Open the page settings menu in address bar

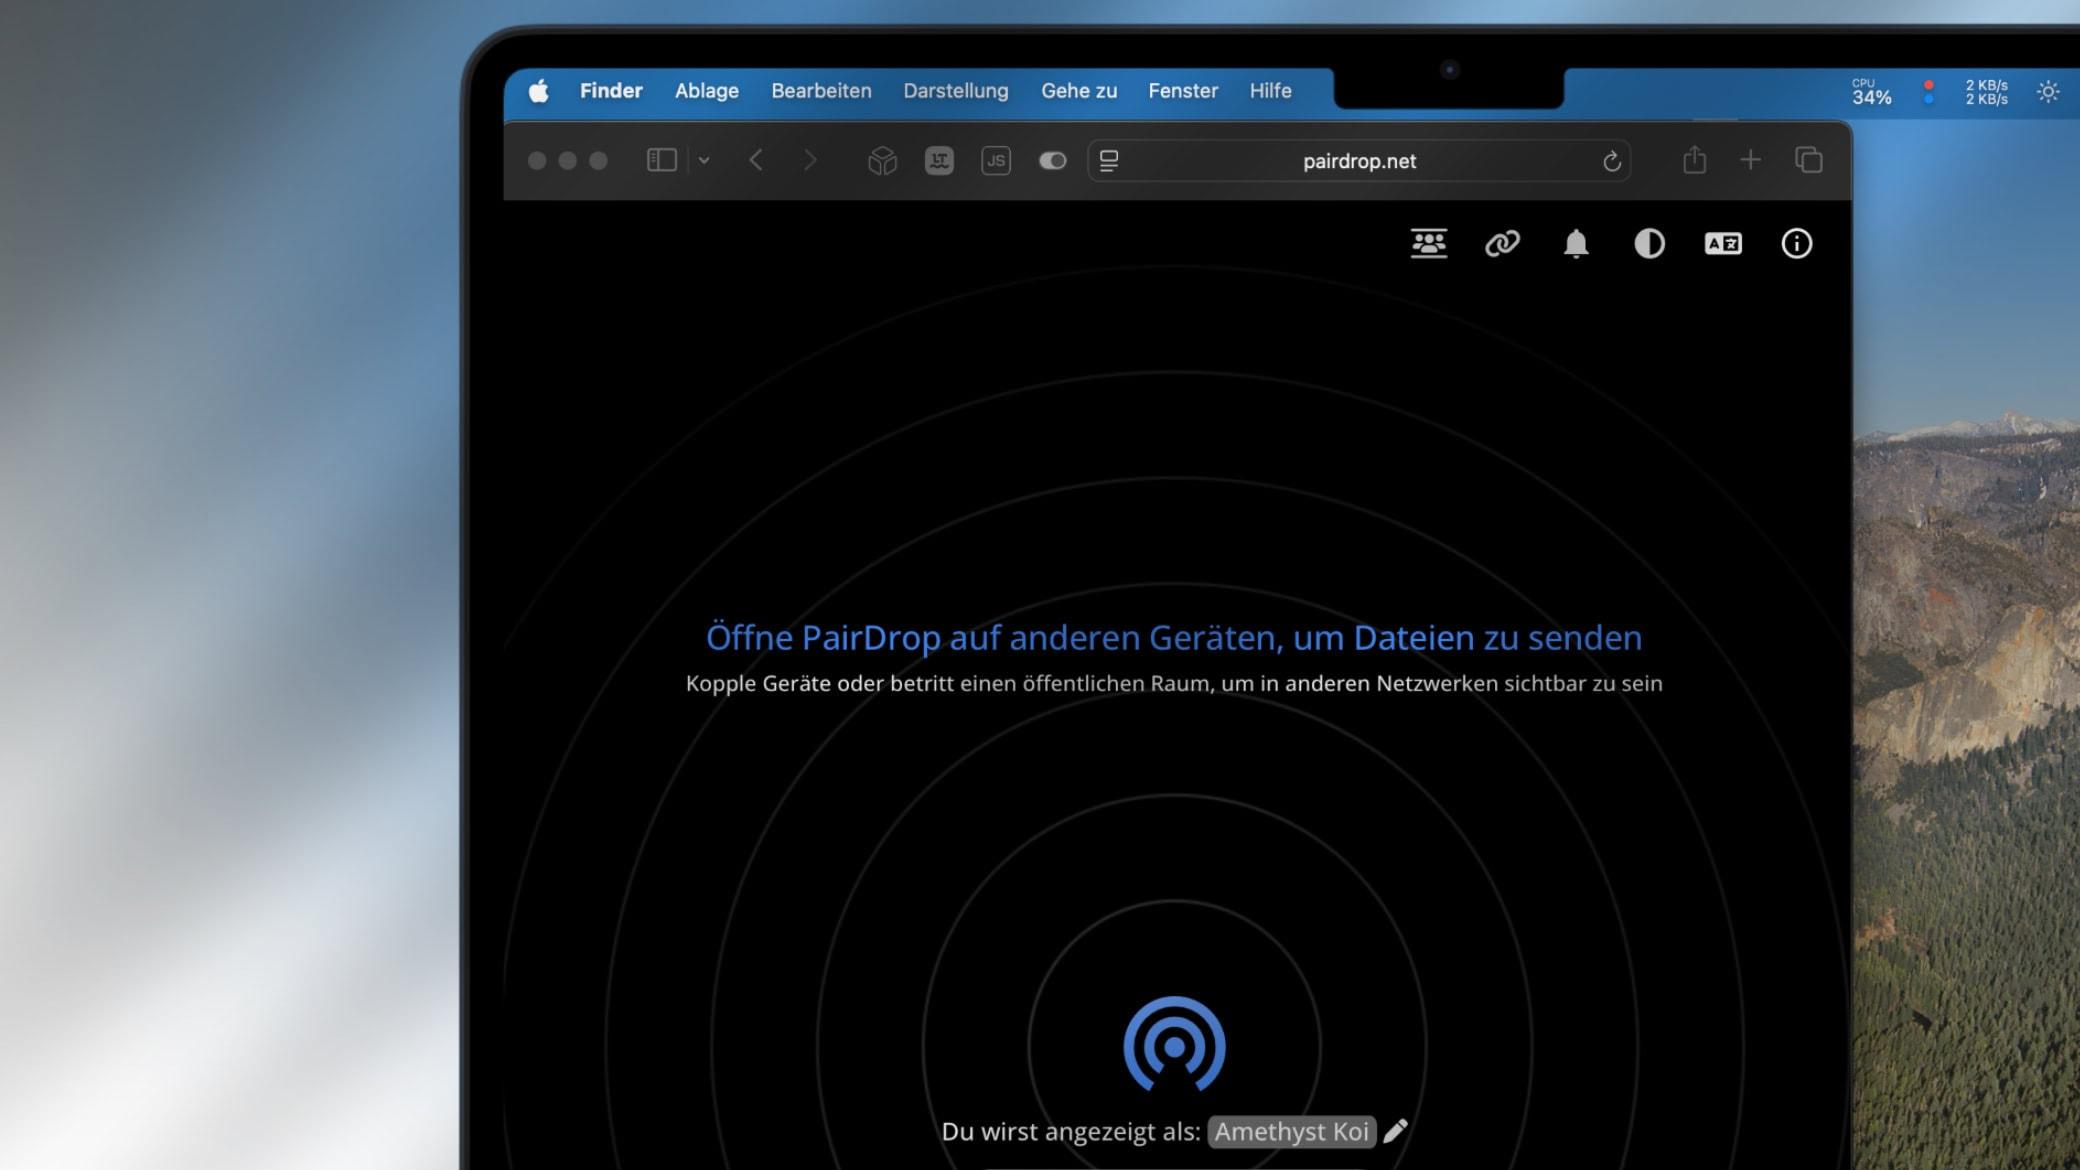(1109, 161)
